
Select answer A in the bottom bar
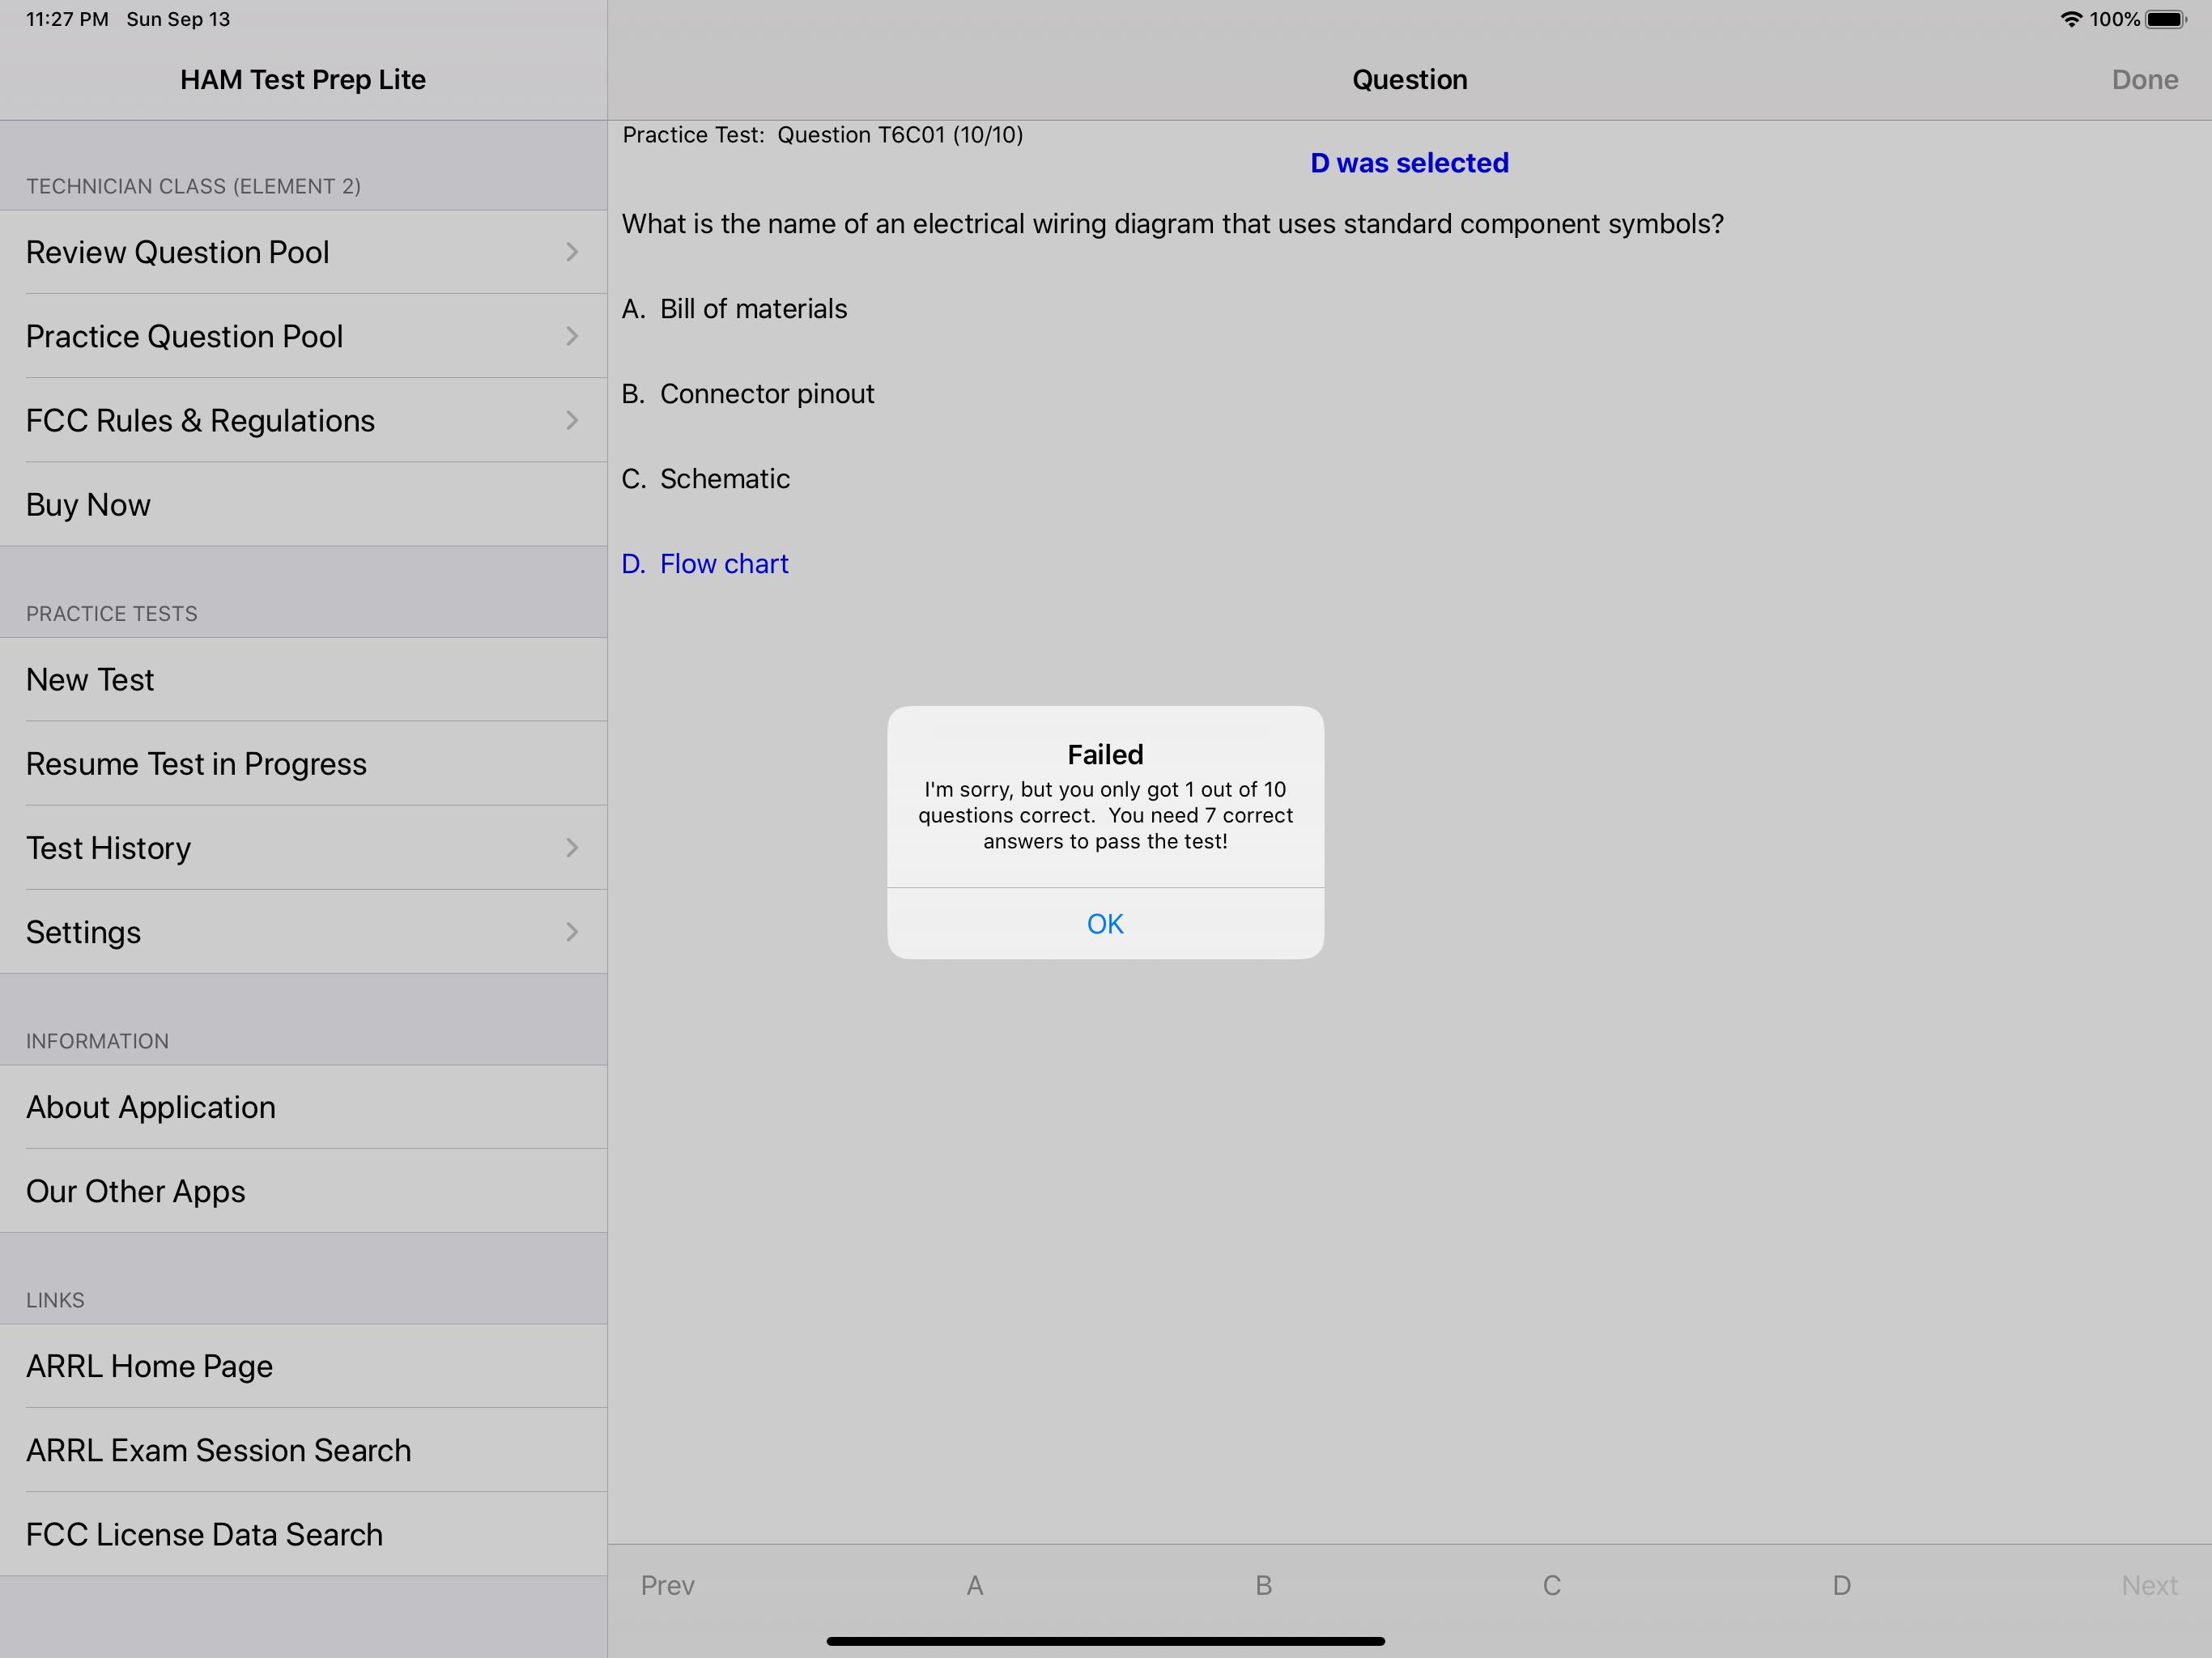974,1585
